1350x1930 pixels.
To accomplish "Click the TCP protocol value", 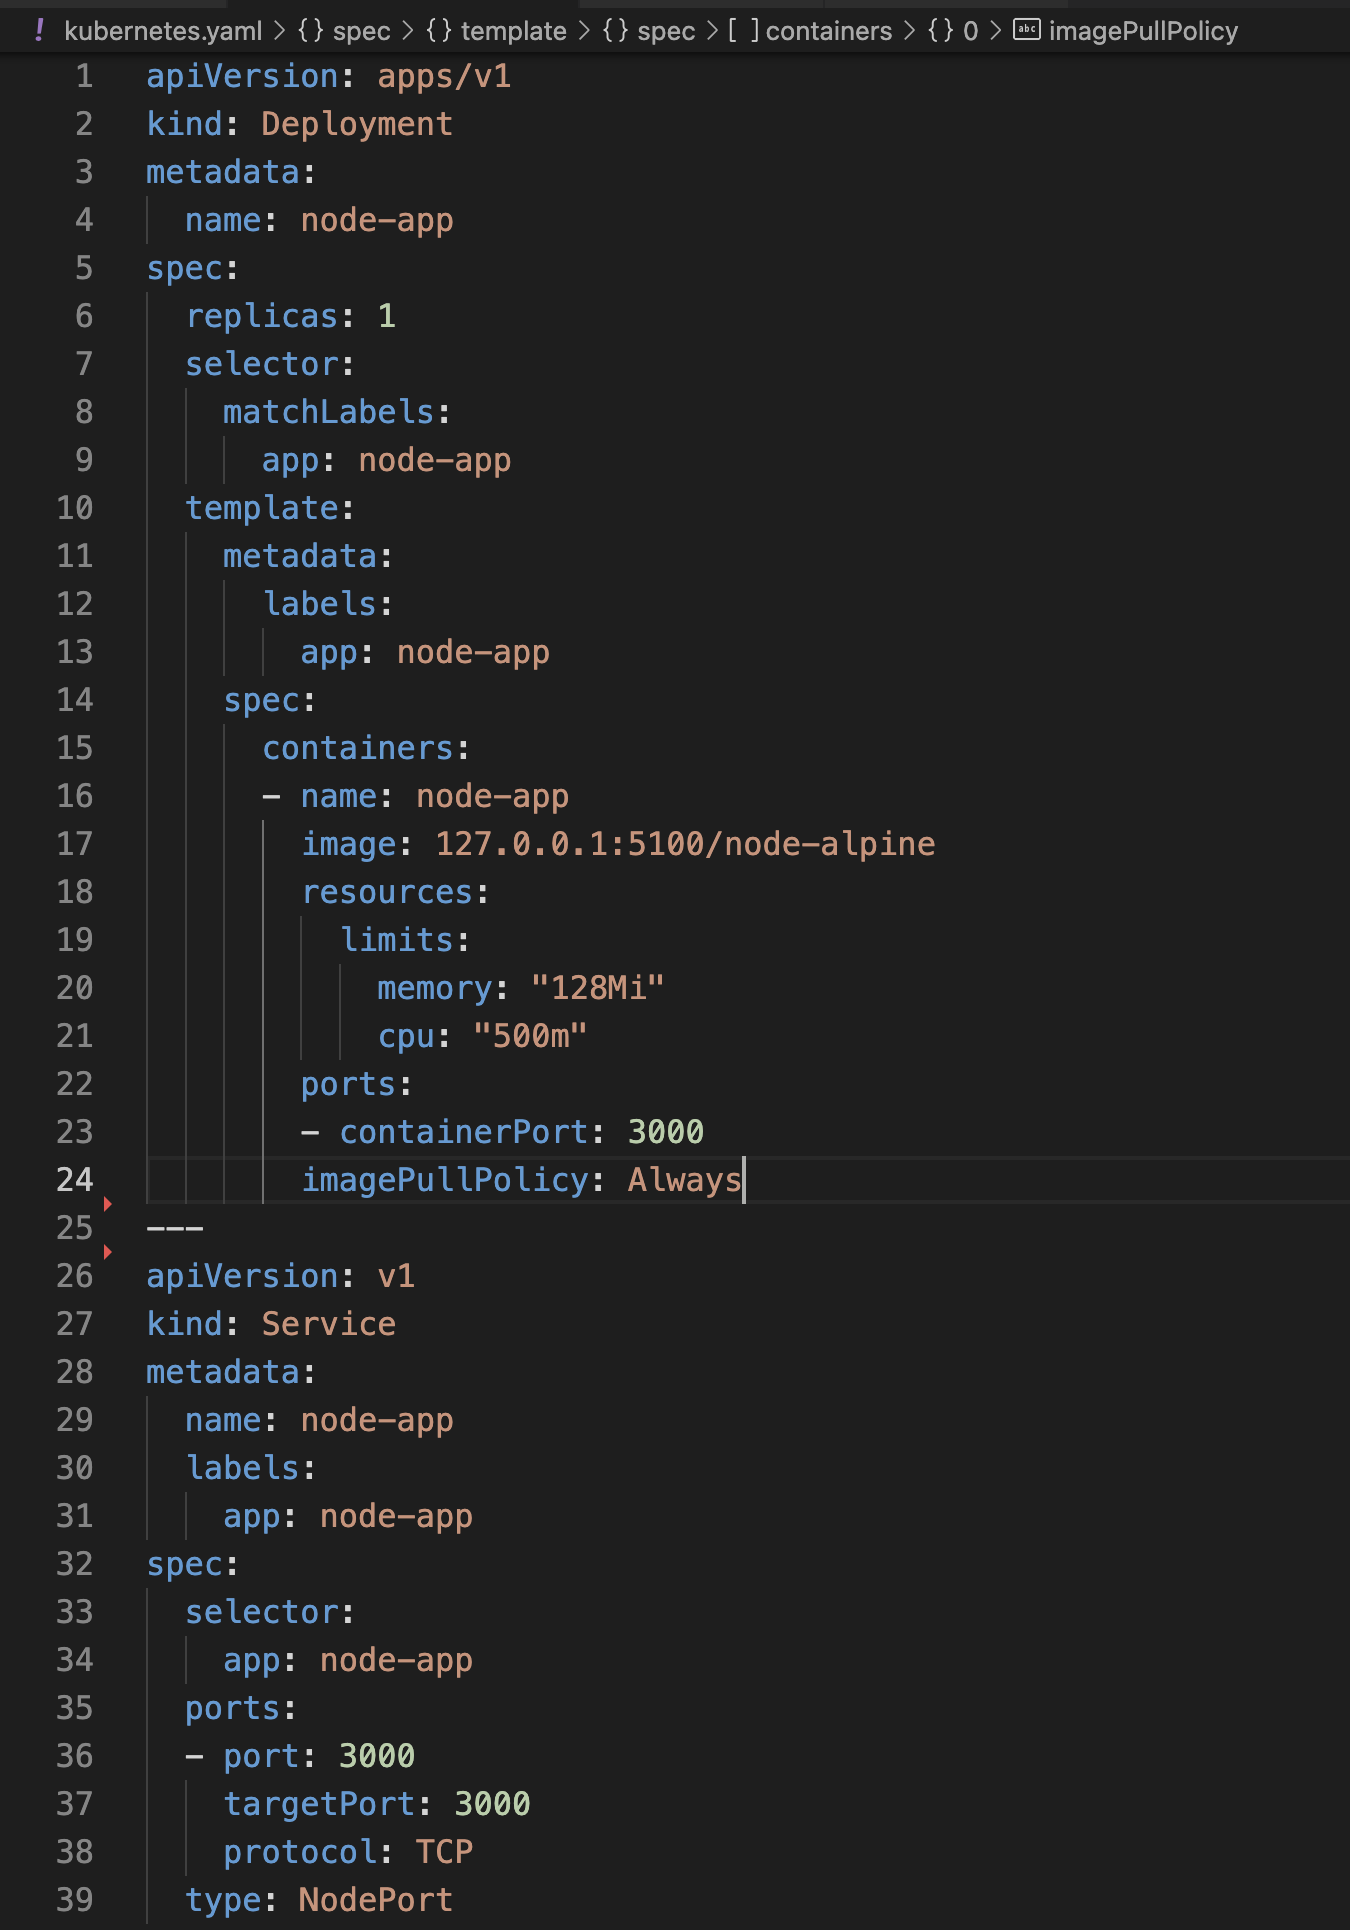I will [444, 1852].
